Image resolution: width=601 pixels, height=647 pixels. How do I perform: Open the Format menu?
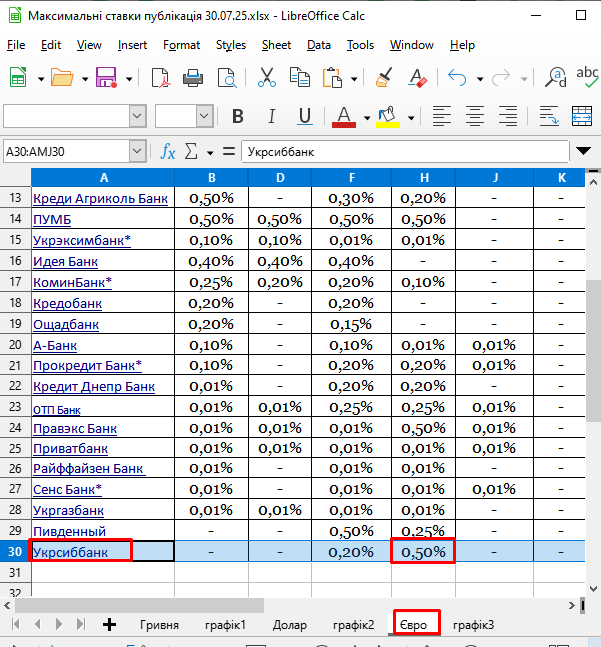point(181,45)
